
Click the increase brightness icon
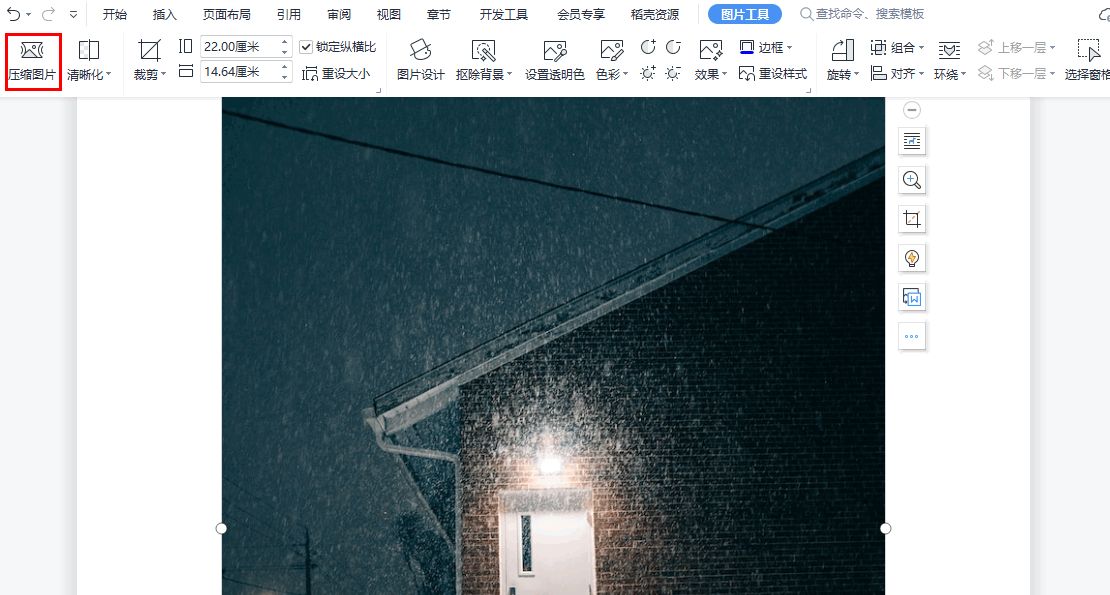(x=648, y=73)
